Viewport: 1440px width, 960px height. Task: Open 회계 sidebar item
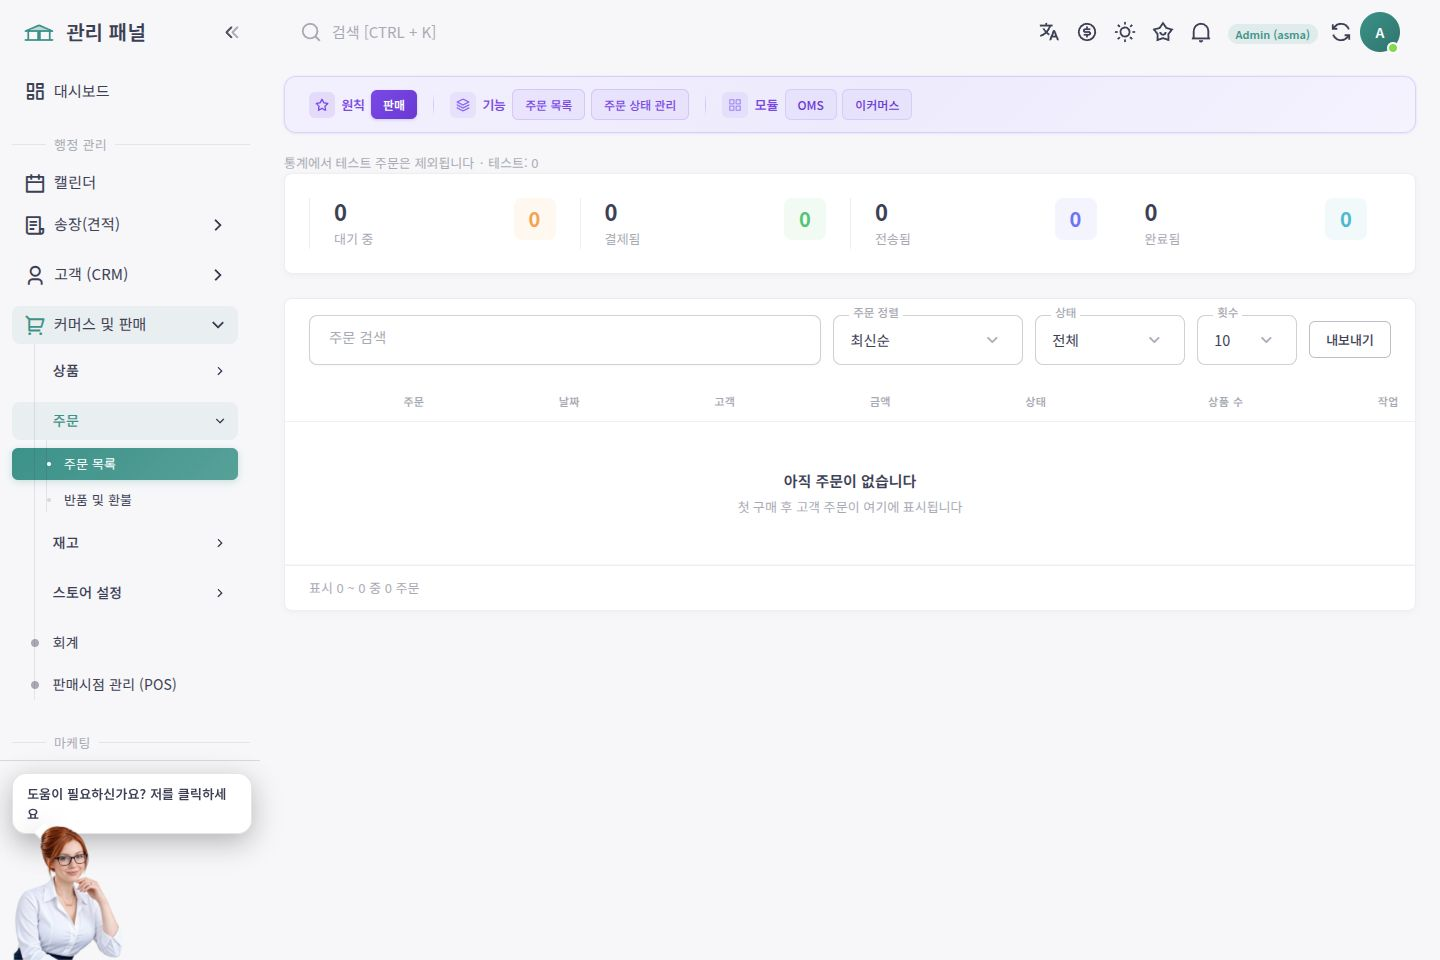(125, 643)
